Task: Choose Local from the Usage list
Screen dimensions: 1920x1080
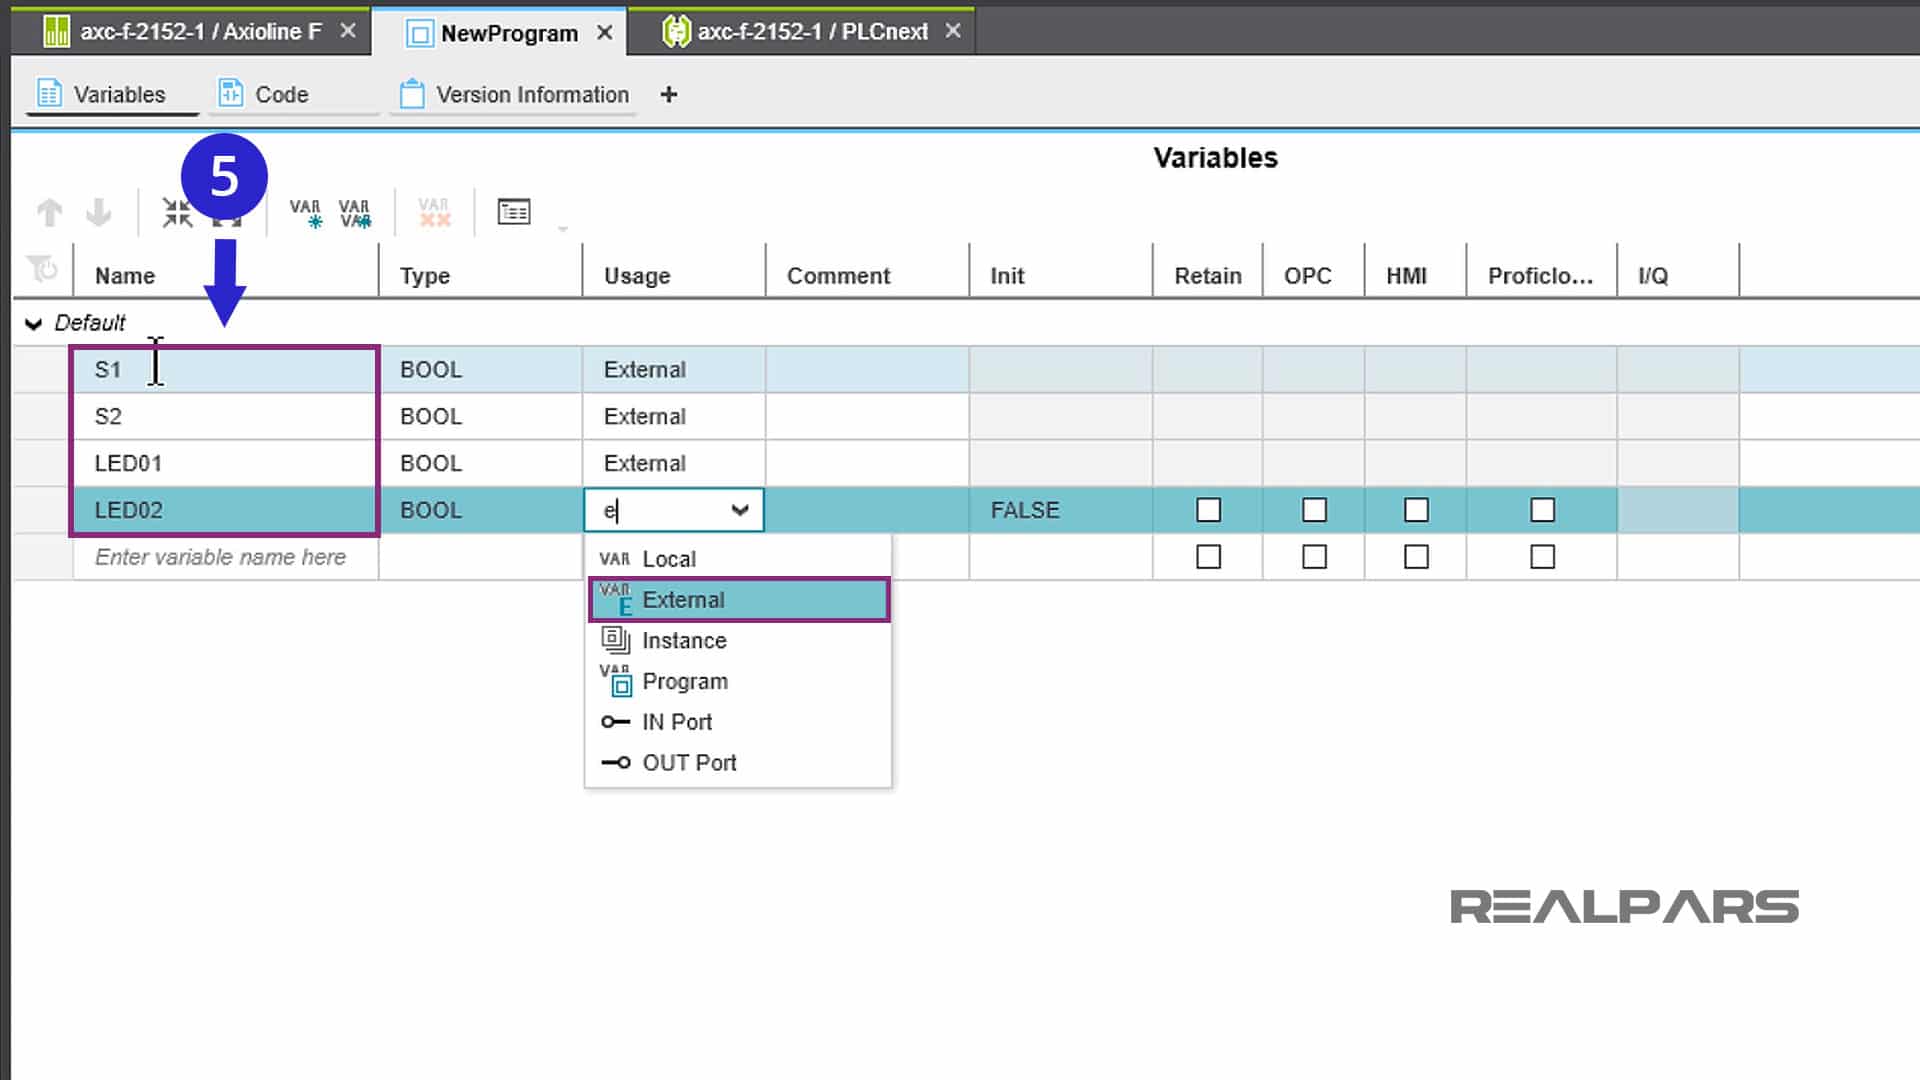Action: (738, 559)
